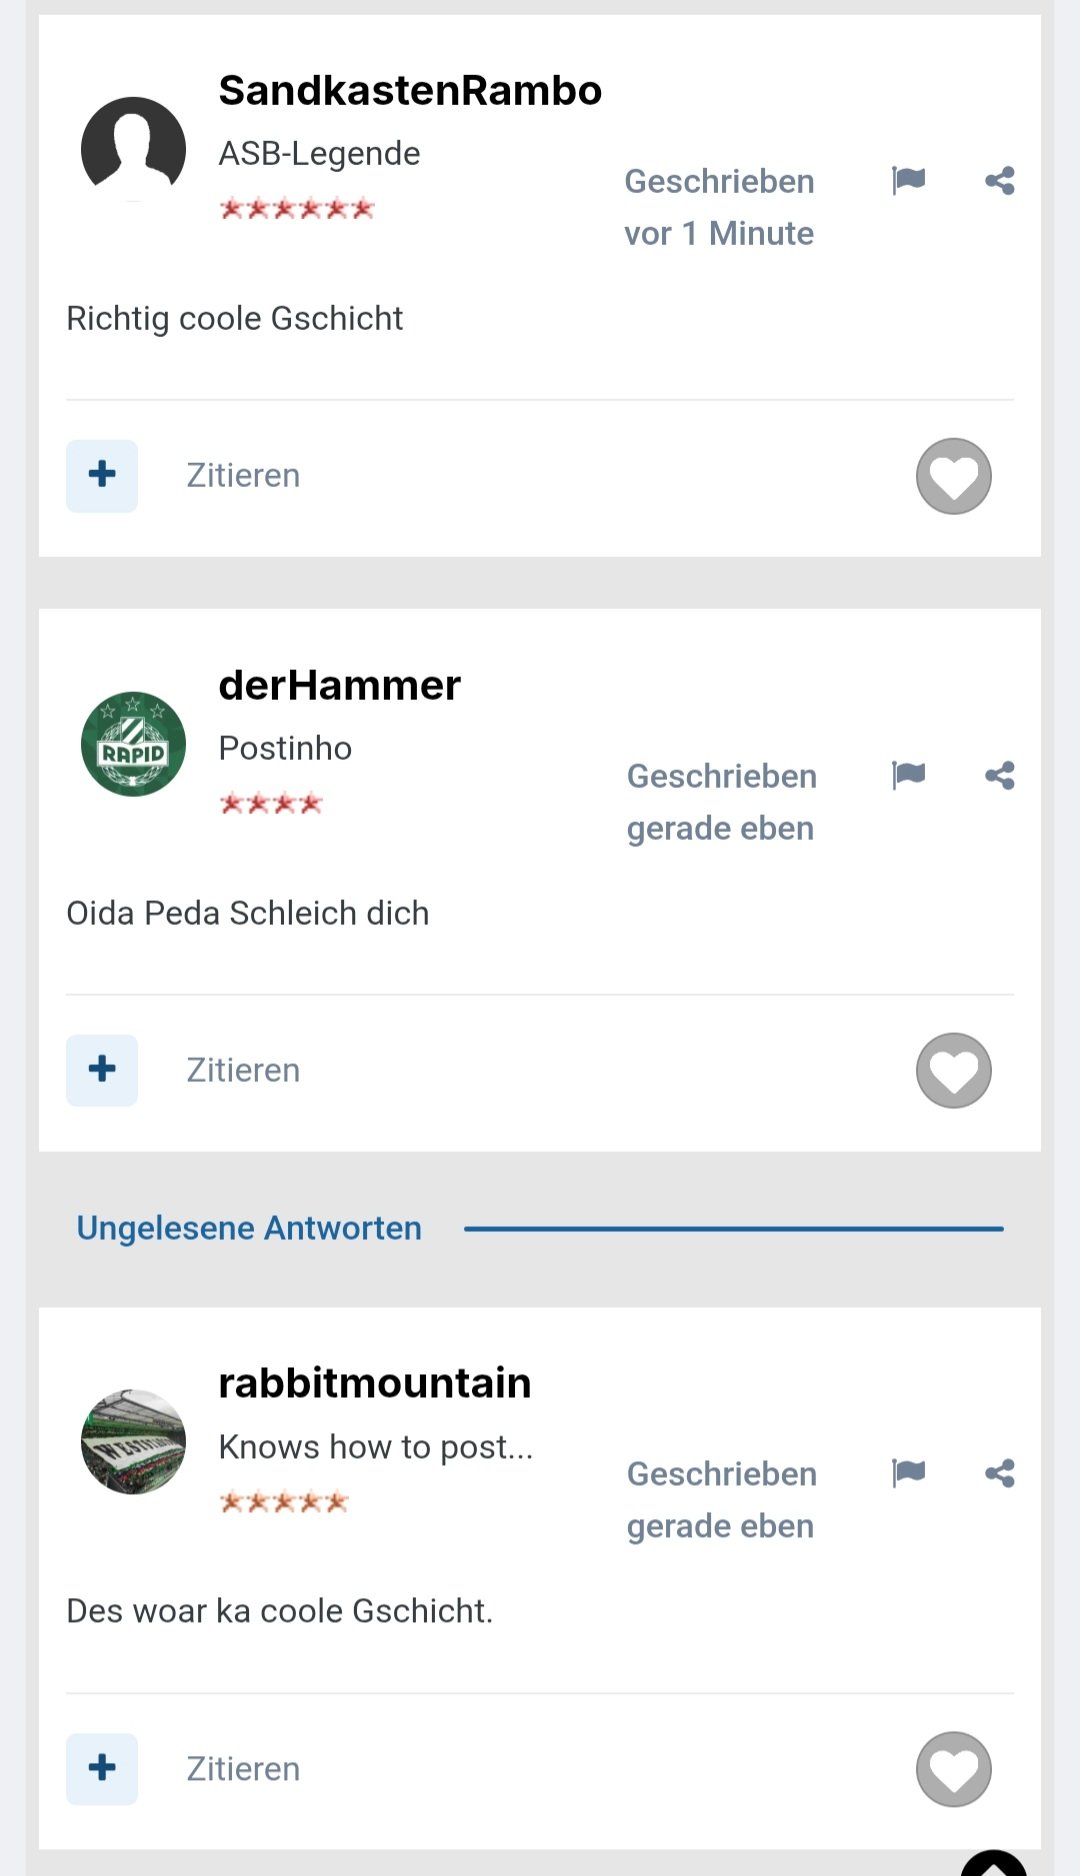Open SandkastenRambo's profile via username

click(x=410, y=91)
